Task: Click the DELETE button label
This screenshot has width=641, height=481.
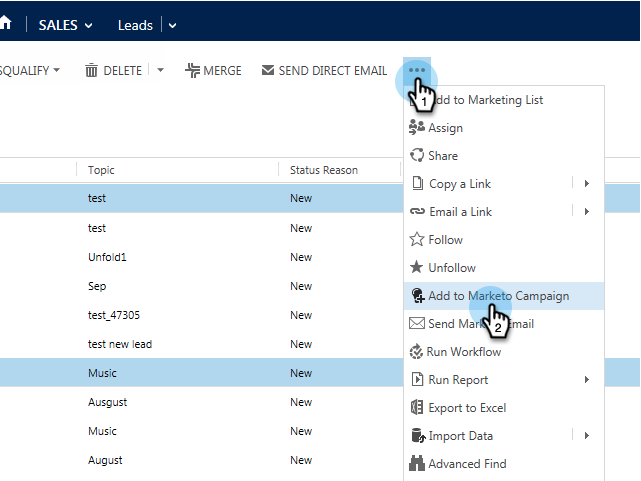Action: (123, 71)
